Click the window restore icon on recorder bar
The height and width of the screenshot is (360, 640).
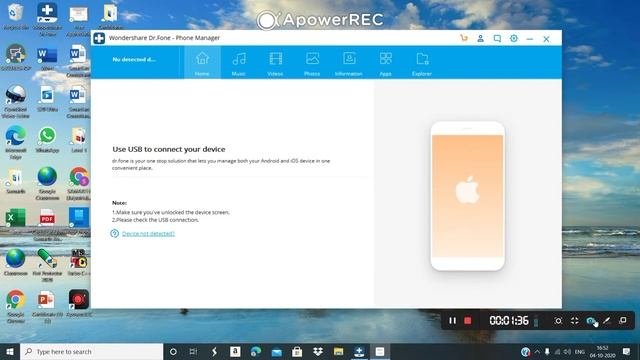[623, 320]
